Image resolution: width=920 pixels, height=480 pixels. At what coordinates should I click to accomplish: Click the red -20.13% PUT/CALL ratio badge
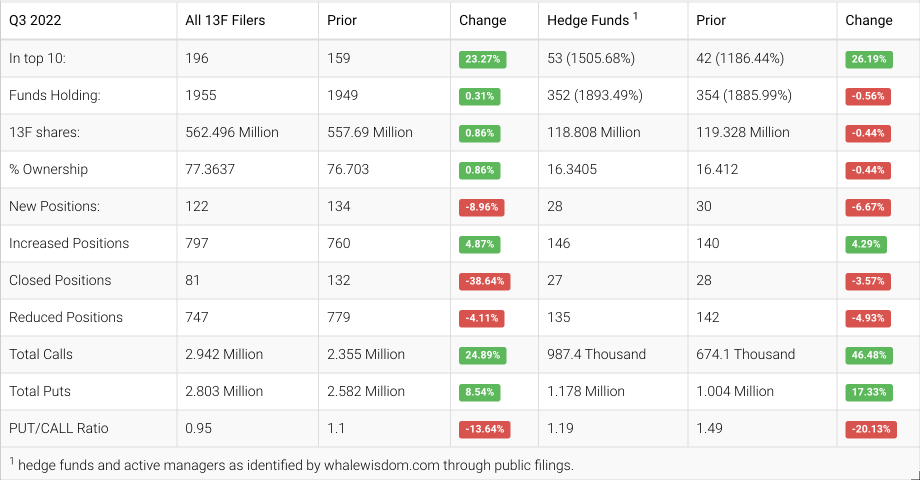868,429
